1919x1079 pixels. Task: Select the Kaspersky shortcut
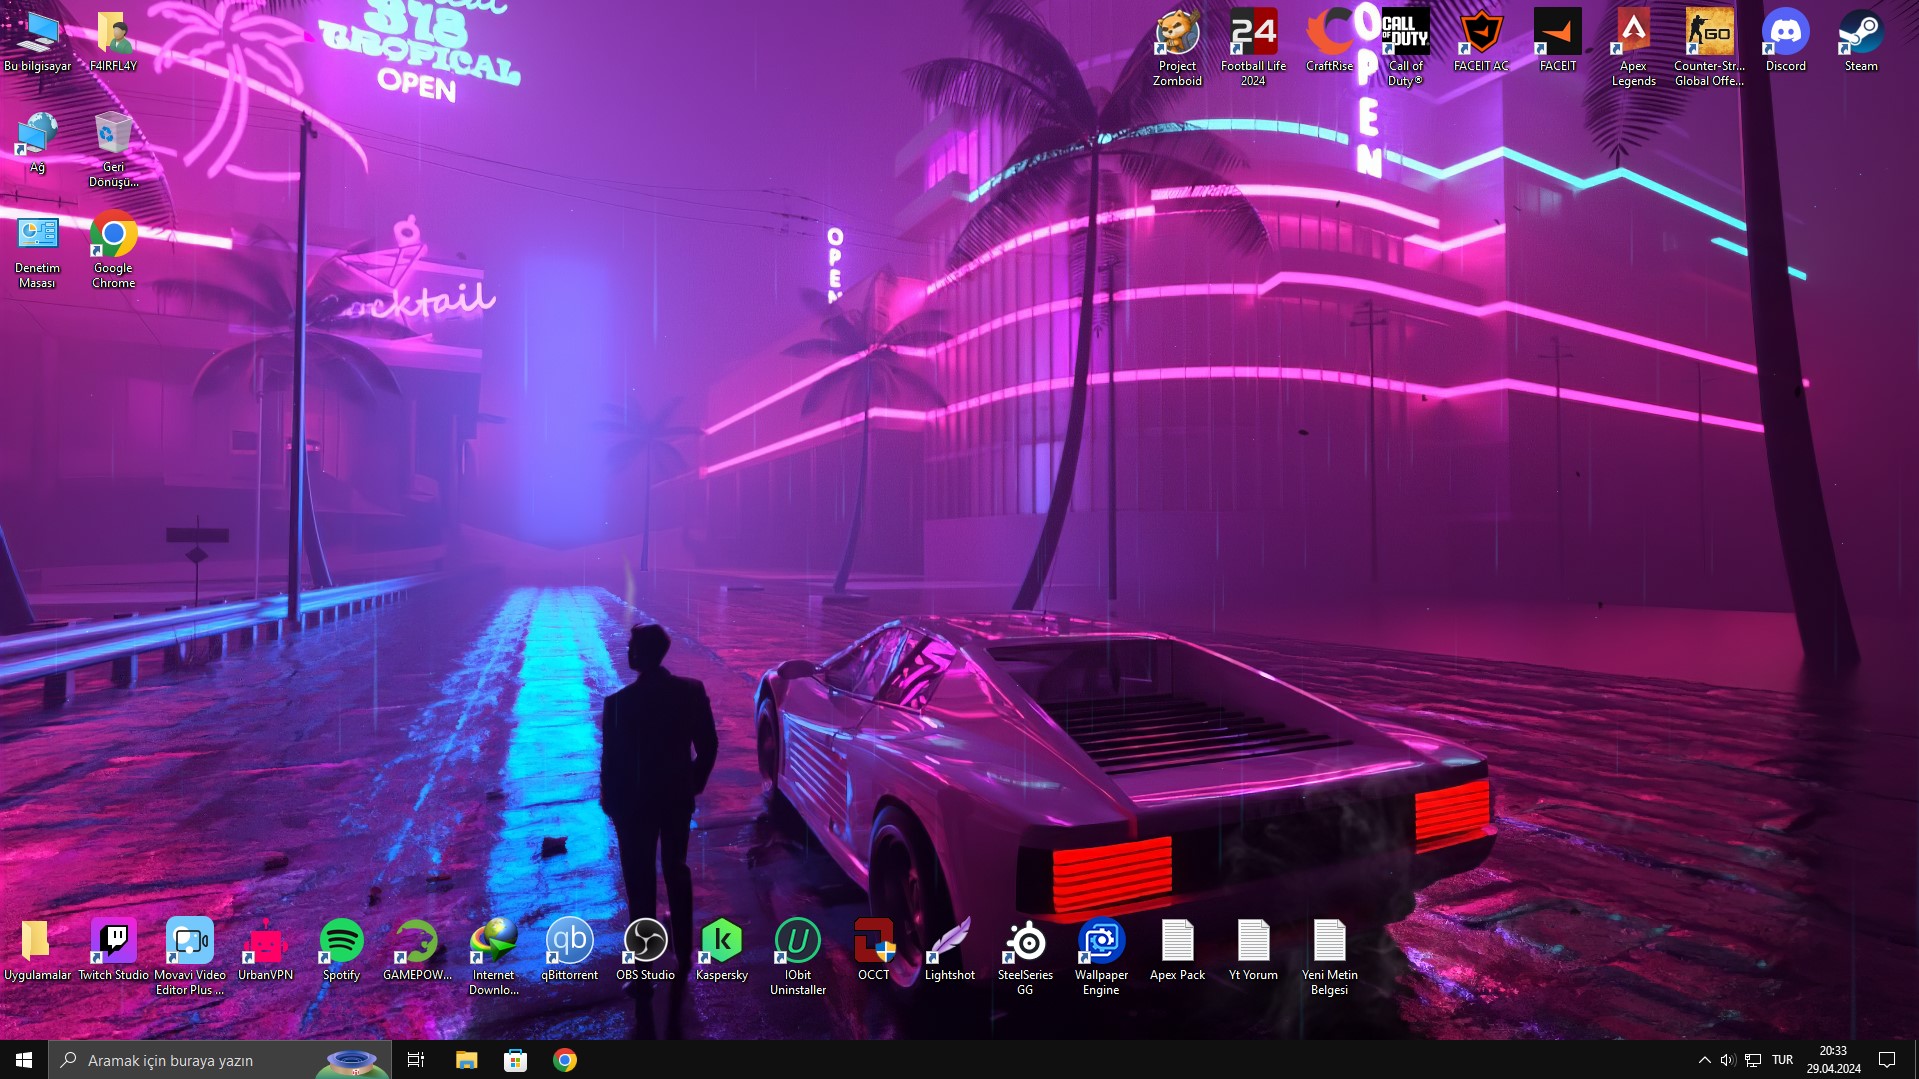[x=722, y=950]
